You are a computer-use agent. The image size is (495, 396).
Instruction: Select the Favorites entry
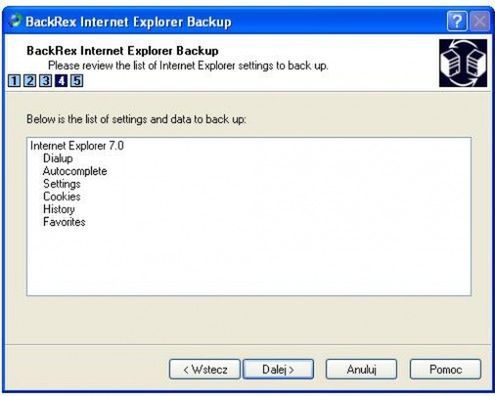[x=64, y=222]
